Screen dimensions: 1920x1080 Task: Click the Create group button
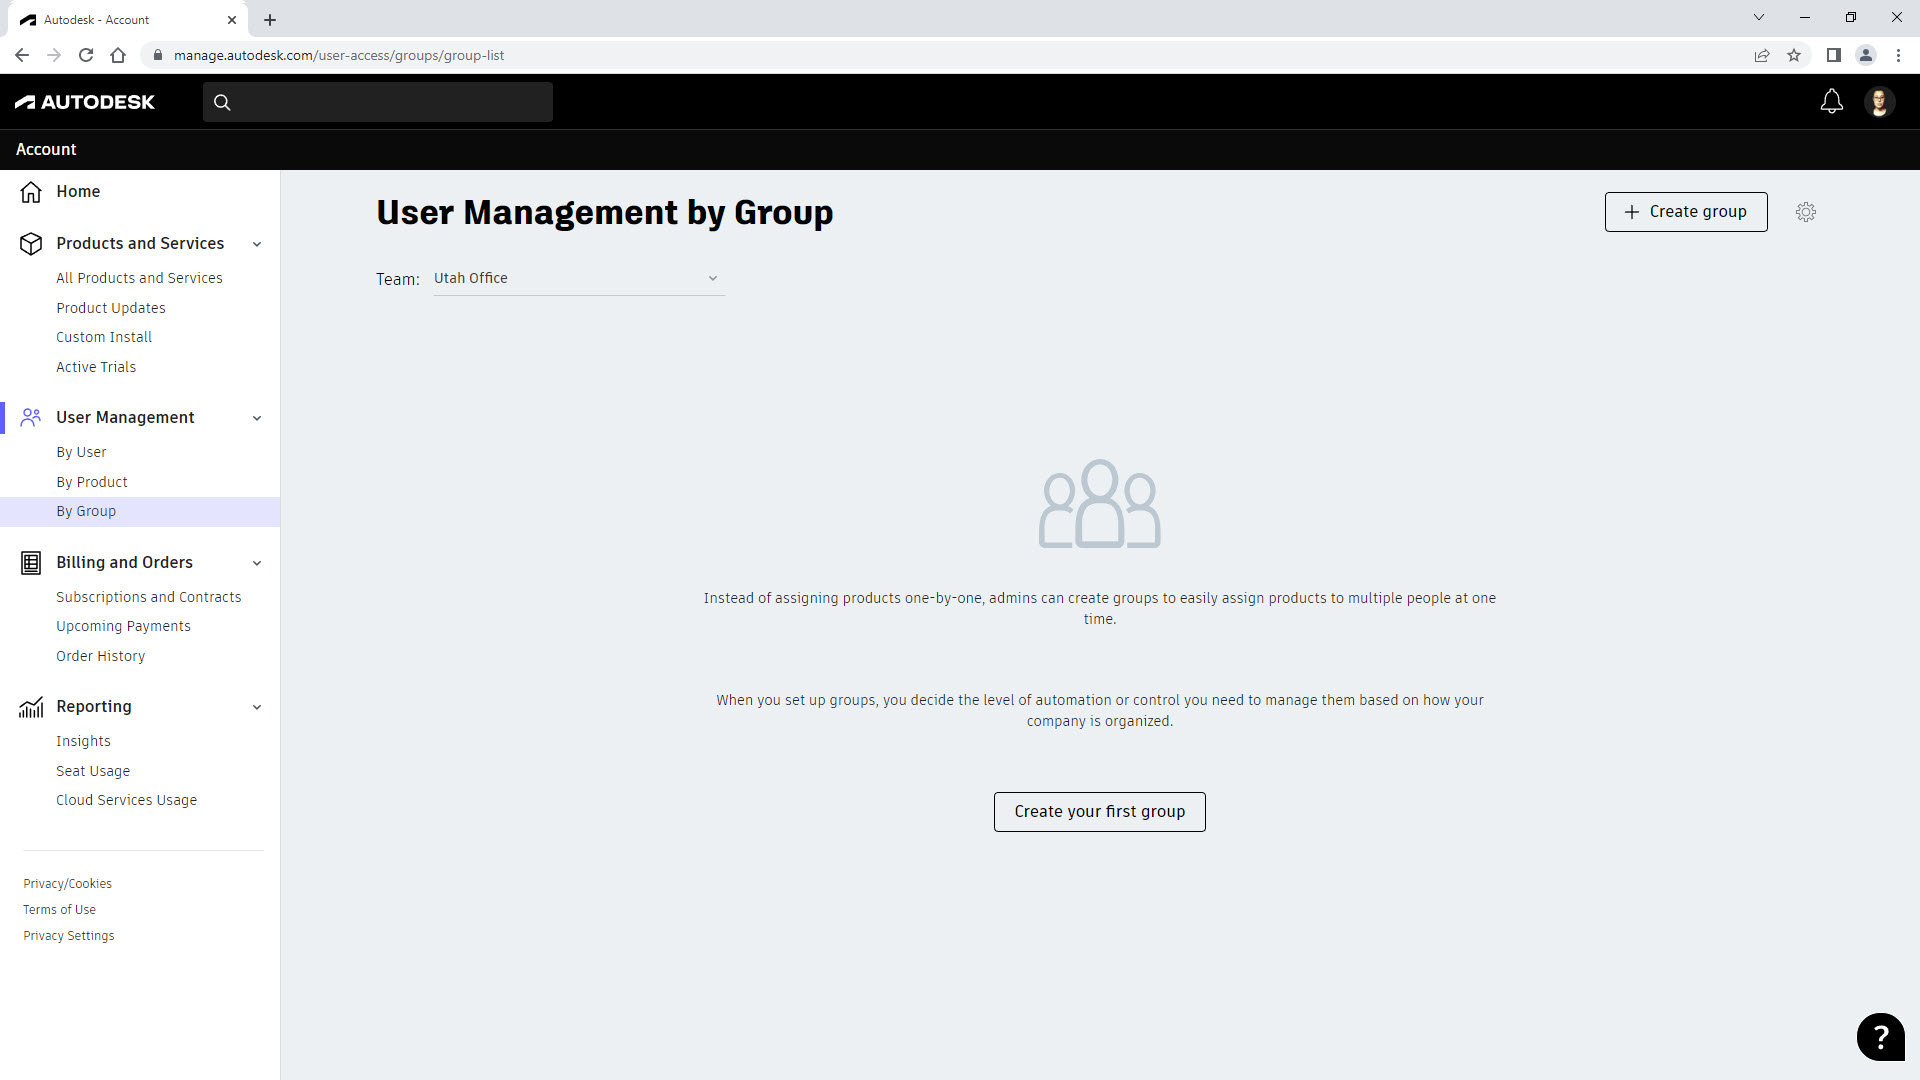tap(1686, 212)
